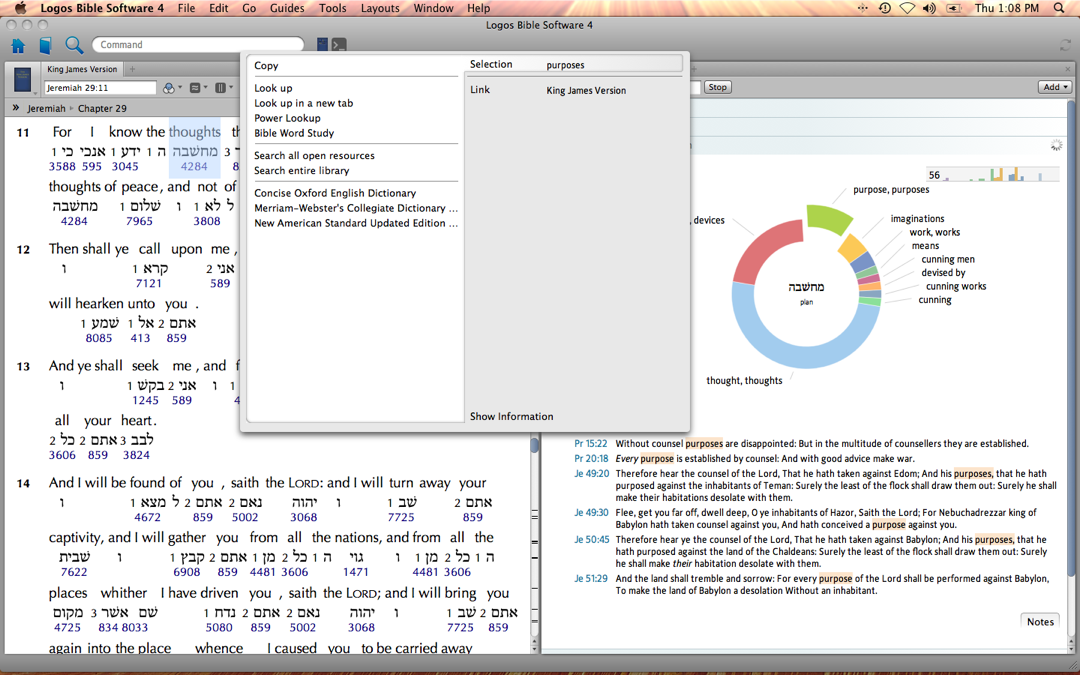Click the battery icon in menu bar
This screenshot has width=1080, height=675.
click(954, 8)
